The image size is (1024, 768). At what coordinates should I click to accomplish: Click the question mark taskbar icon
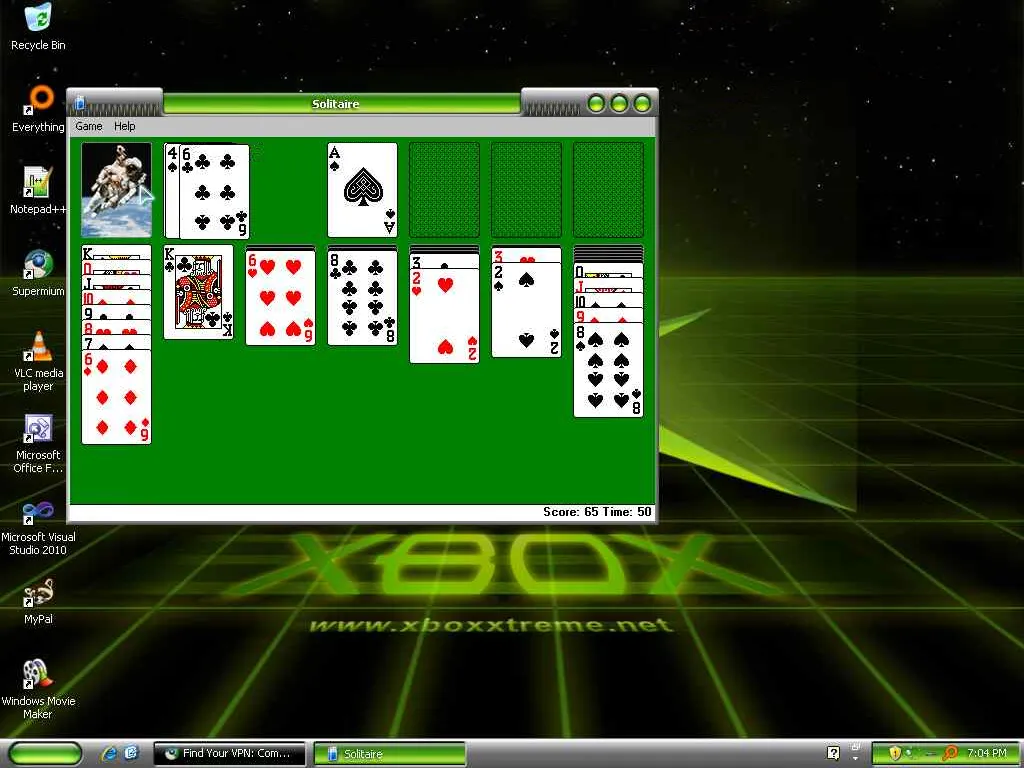833,753
